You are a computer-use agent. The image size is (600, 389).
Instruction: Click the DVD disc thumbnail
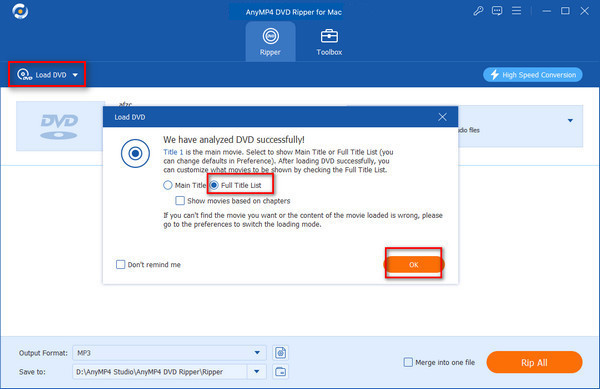tap(60, 126)
